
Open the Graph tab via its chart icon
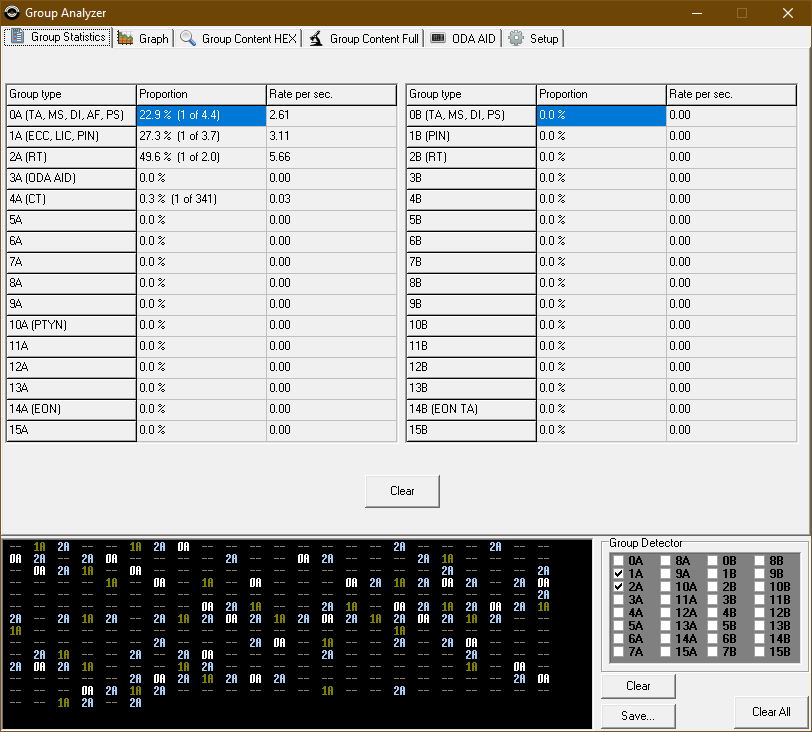[x=126, y=38]
